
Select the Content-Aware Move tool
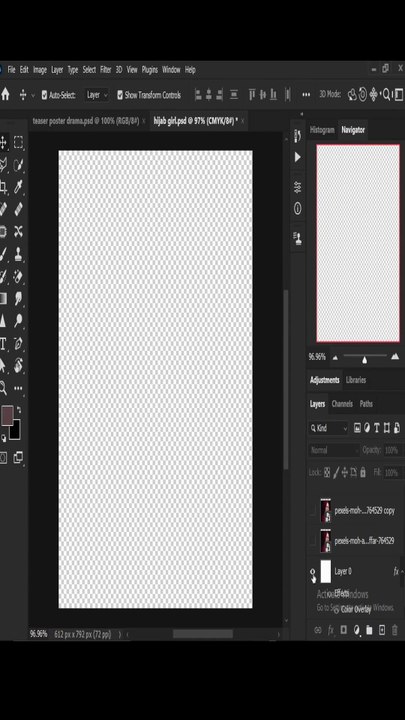(x=18, y=231)
